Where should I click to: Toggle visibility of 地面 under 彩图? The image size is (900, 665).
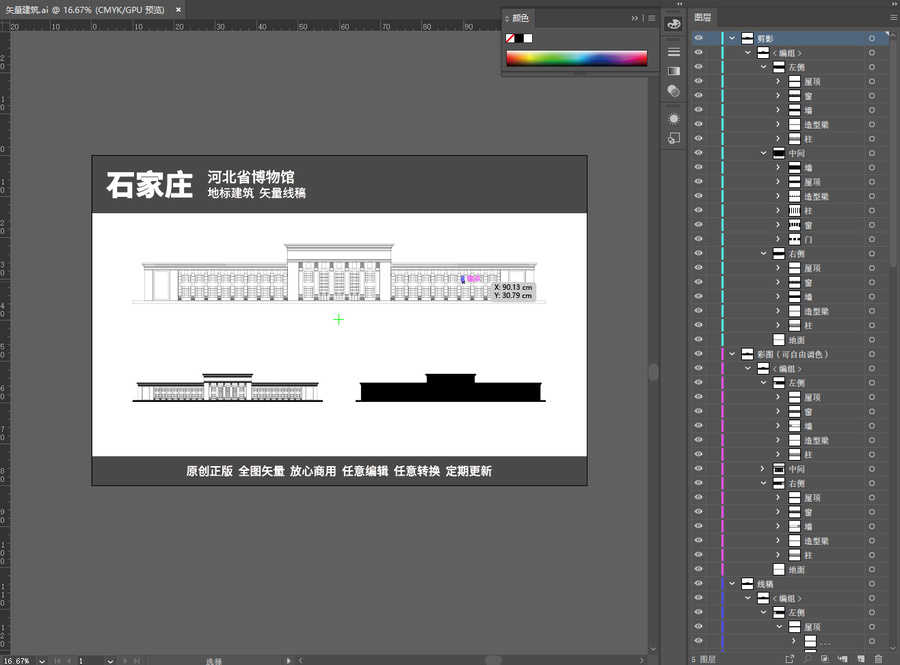(x=699, y=569)
